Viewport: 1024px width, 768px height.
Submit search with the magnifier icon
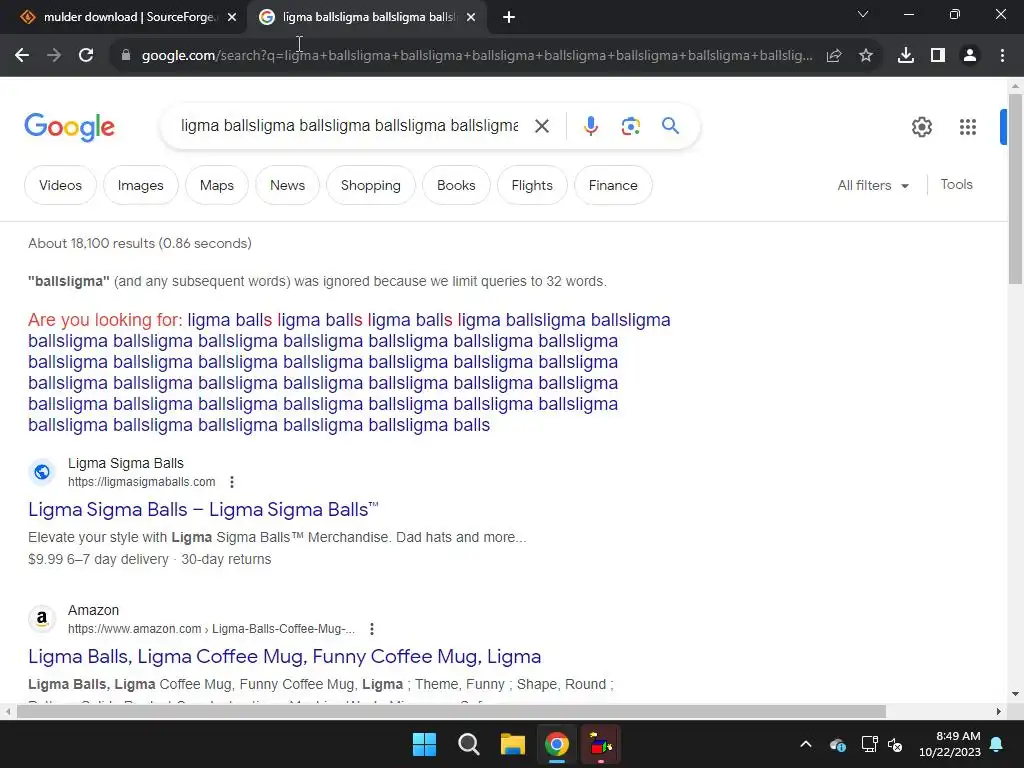[670, 125]
